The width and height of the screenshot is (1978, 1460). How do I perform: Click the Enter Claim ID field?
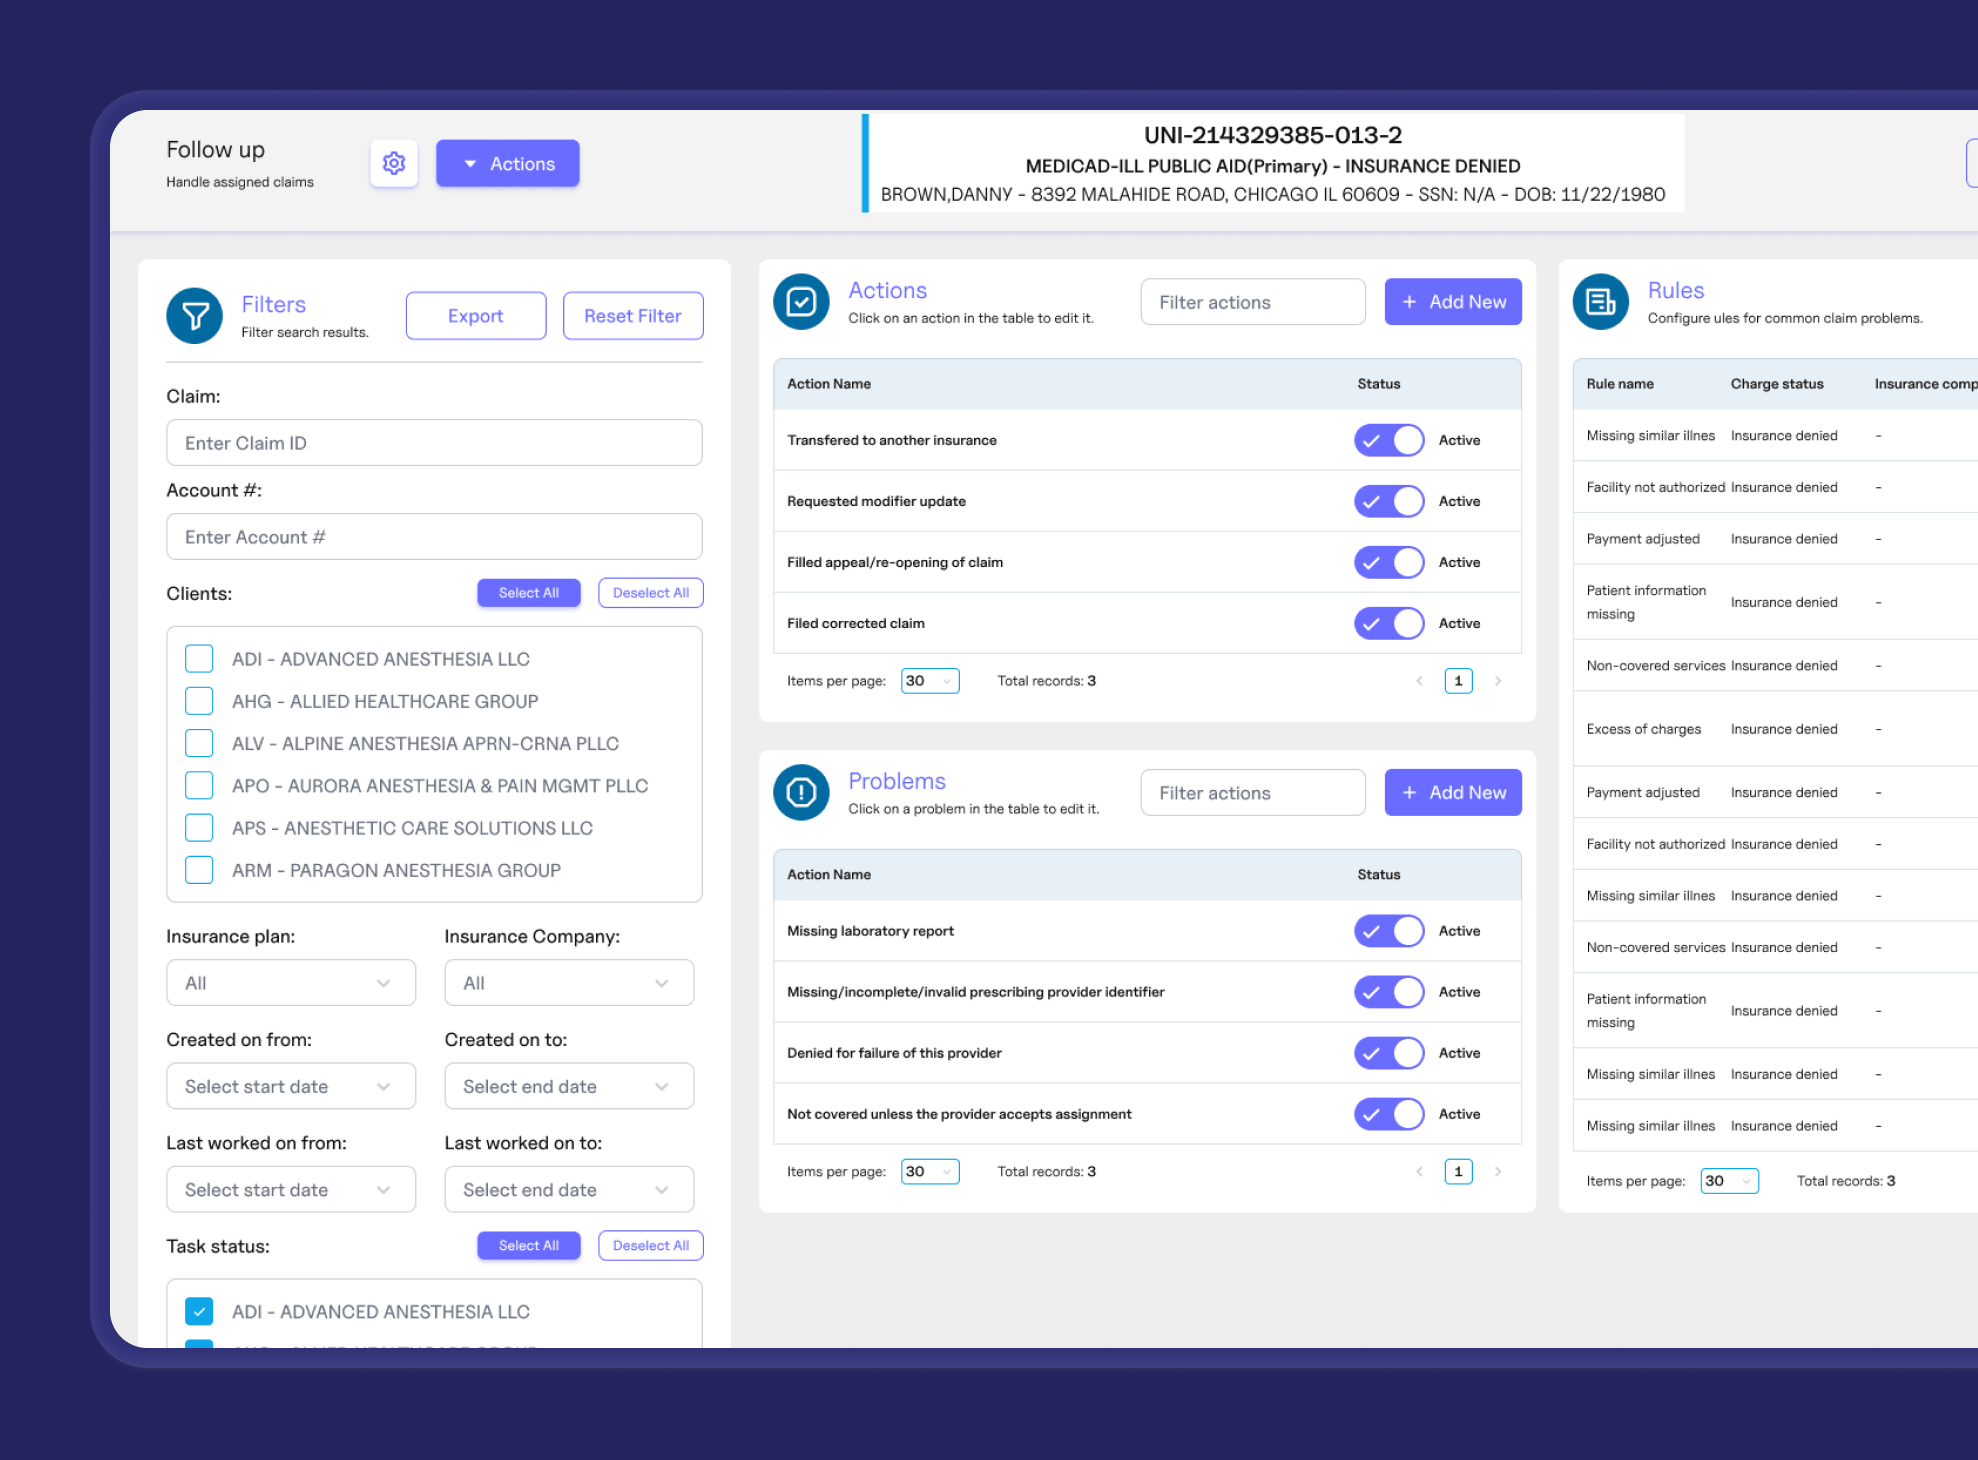(x=434, y=443)
